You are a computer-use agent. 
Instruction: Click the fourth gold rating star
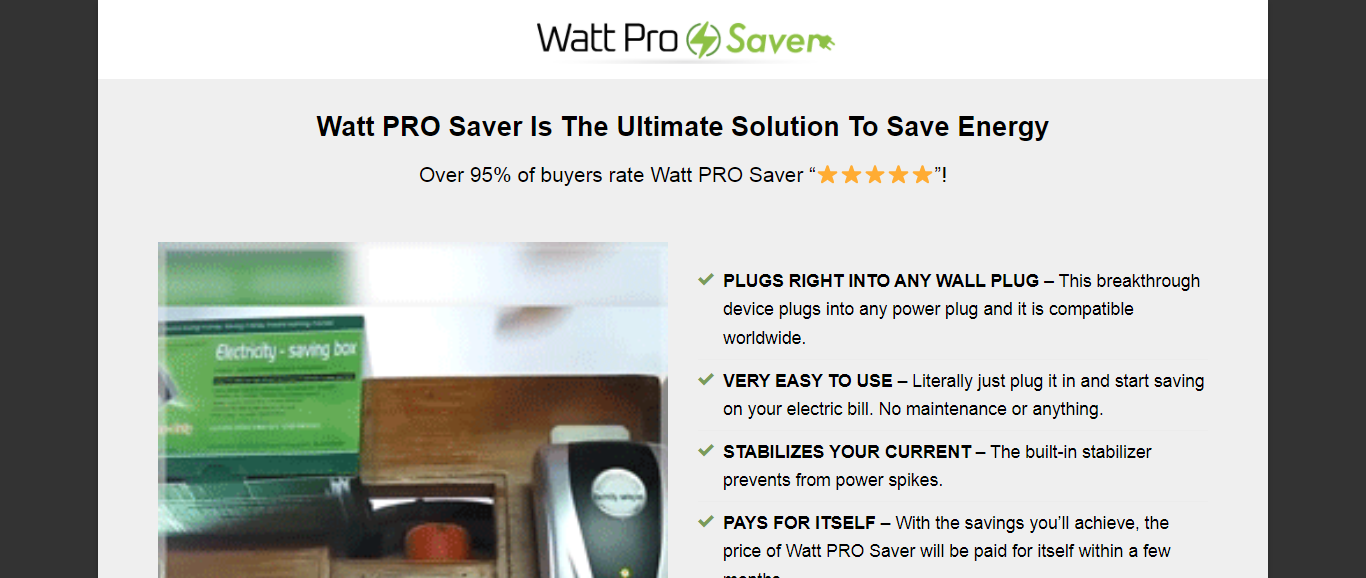898,175
